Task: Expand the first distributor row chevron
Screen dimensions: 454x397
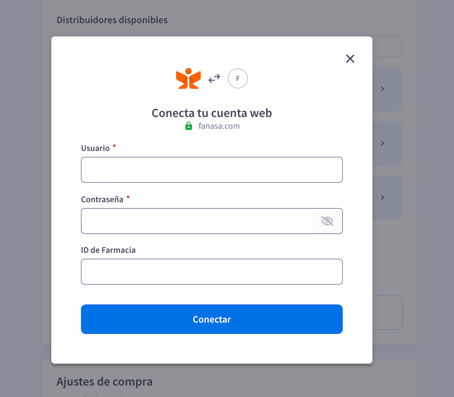Action: click(383, 89)
